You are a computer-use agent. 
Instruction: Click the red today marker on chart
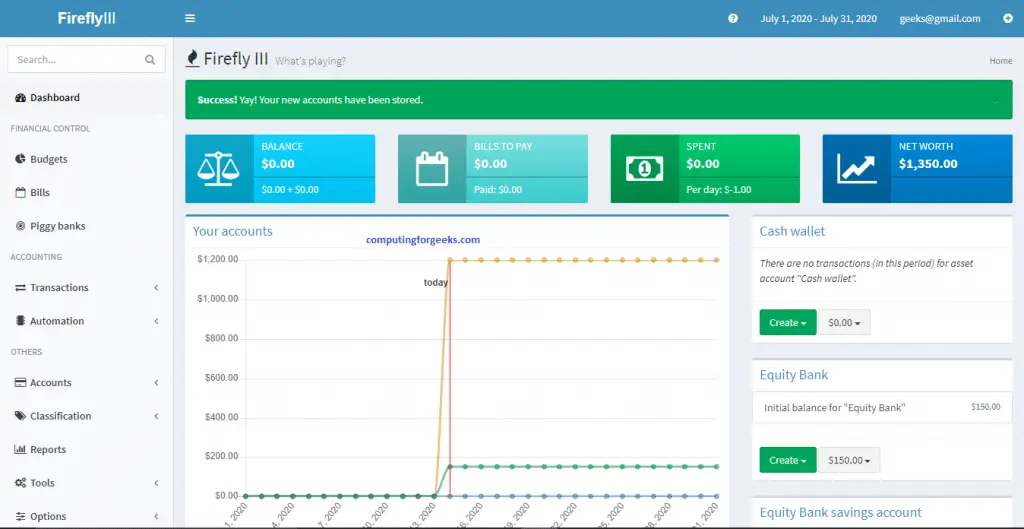450,377
